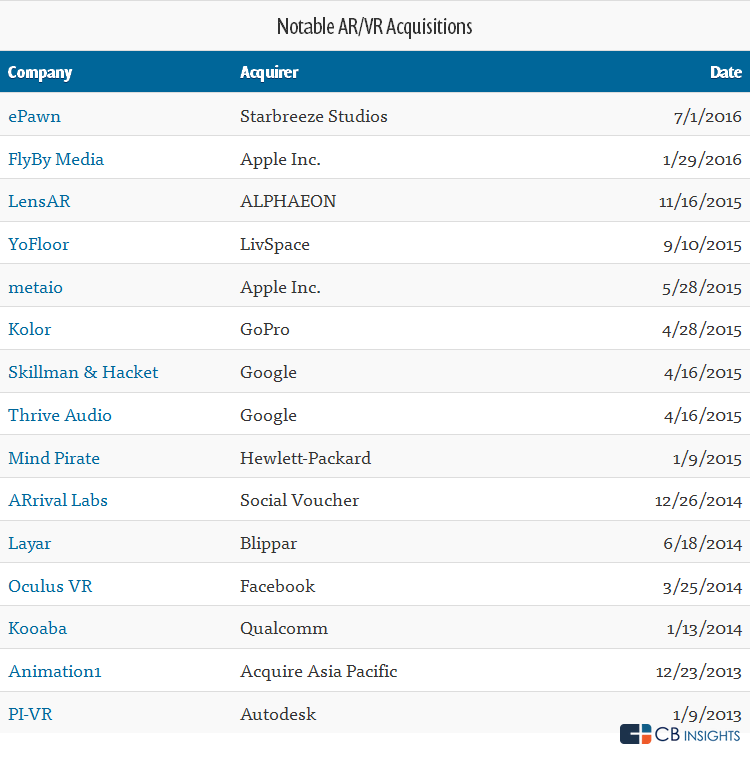
Task: Select the Oculus VR link
Action: 50,586
